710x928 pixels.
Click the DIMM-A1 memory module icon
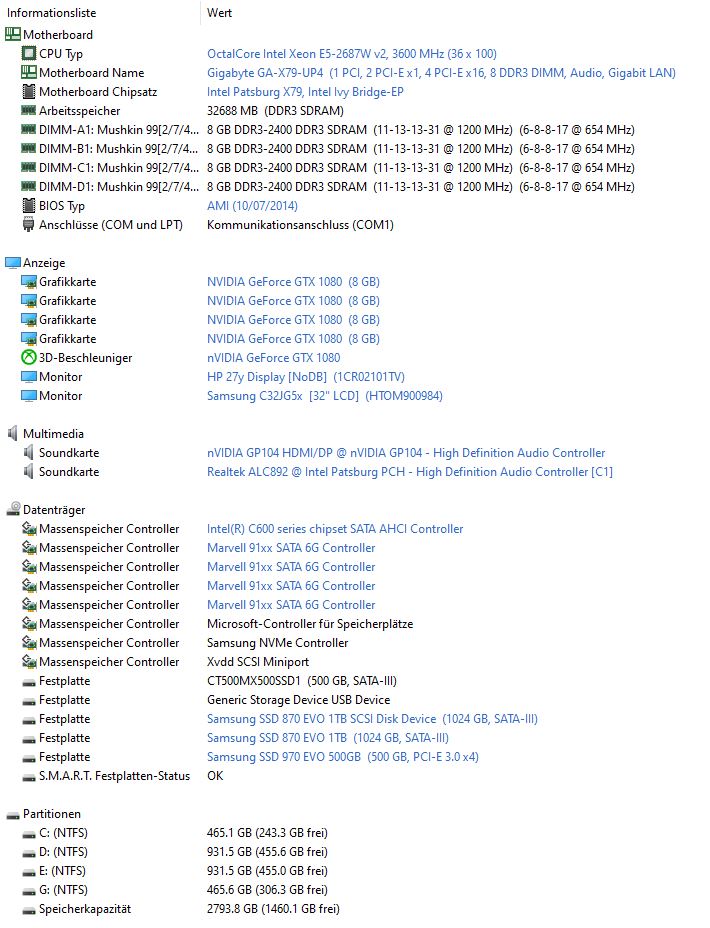tap(28, 129)
